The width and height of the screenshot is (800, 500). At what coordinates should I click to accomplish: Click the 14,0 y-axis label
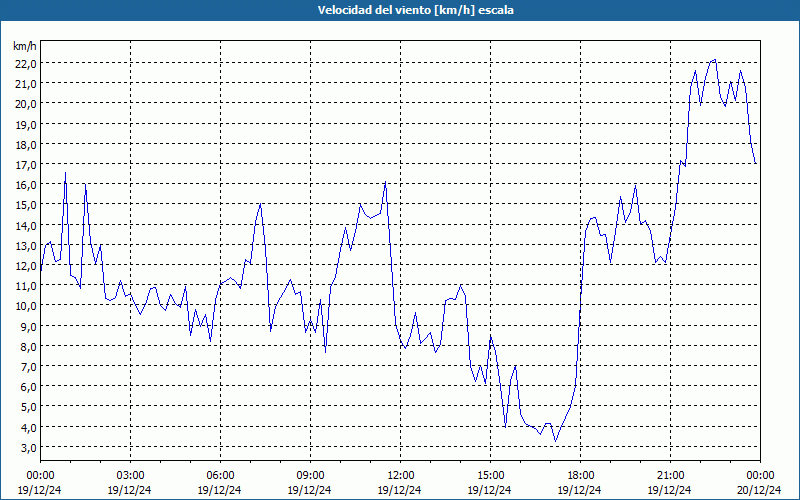26,225
